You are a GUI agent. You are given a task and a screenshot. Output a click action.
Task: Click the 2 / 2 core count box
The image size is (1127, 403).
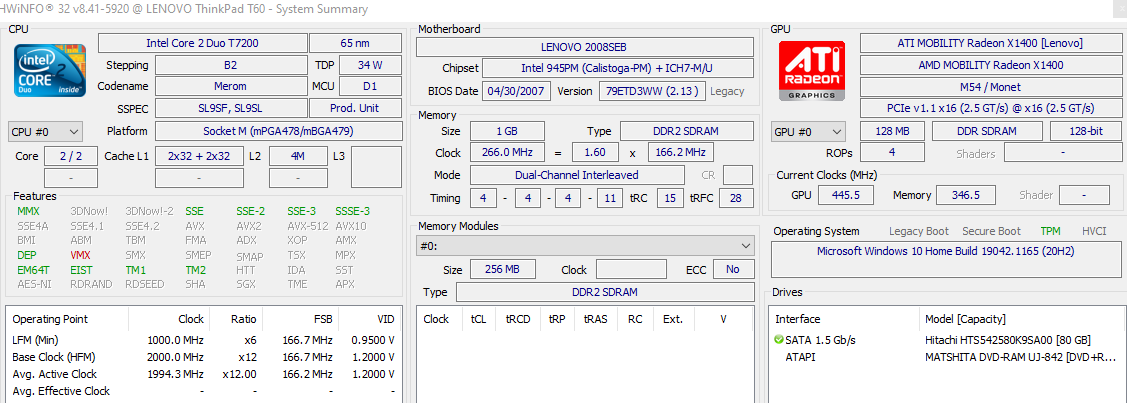pos(70,156)
